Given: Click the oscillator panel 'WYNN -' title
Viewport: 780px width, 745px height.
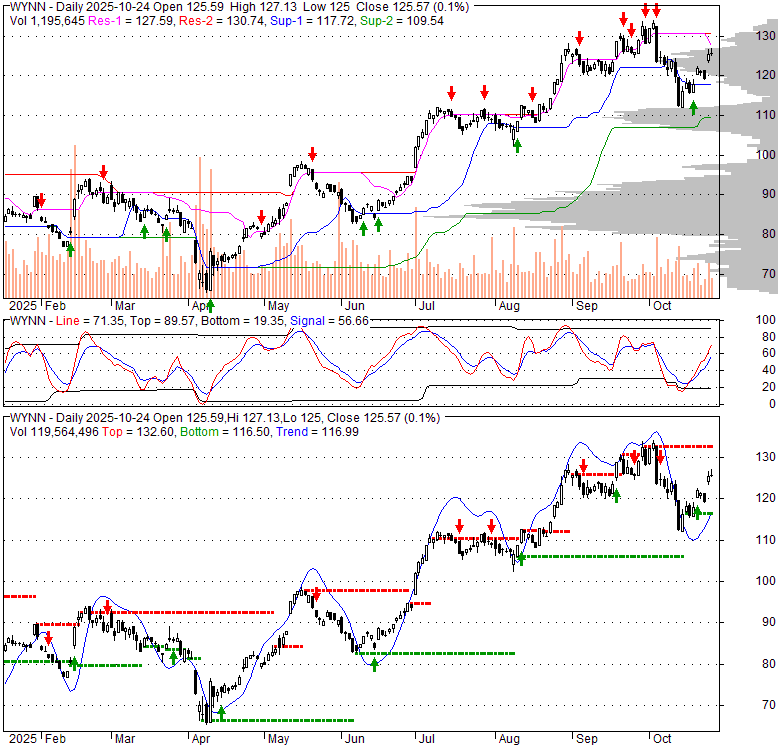Looking at the screenshot, I should pyautogui.click(x=31, y=321).
